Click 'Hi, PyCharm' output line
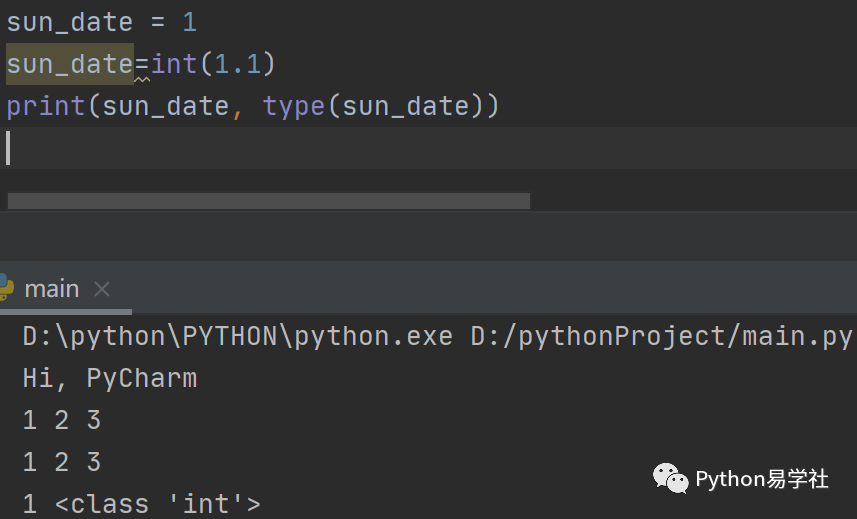The width and height of the screenshot is (857, 519). pyautogui.click(x=109, y=378)
